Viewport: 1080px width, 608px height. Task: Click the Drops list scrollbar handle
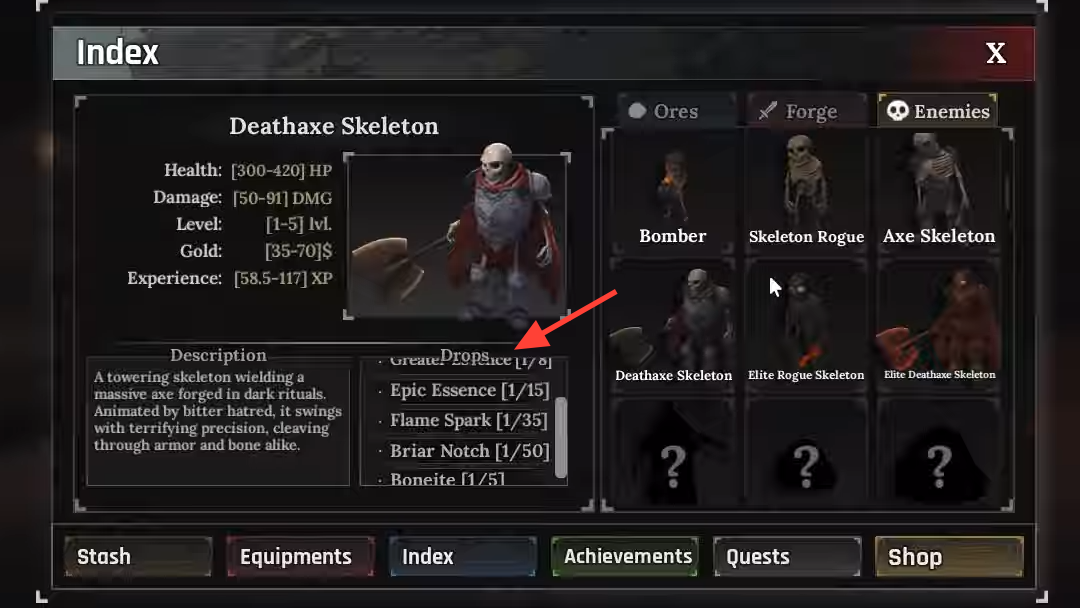(561, 437)
